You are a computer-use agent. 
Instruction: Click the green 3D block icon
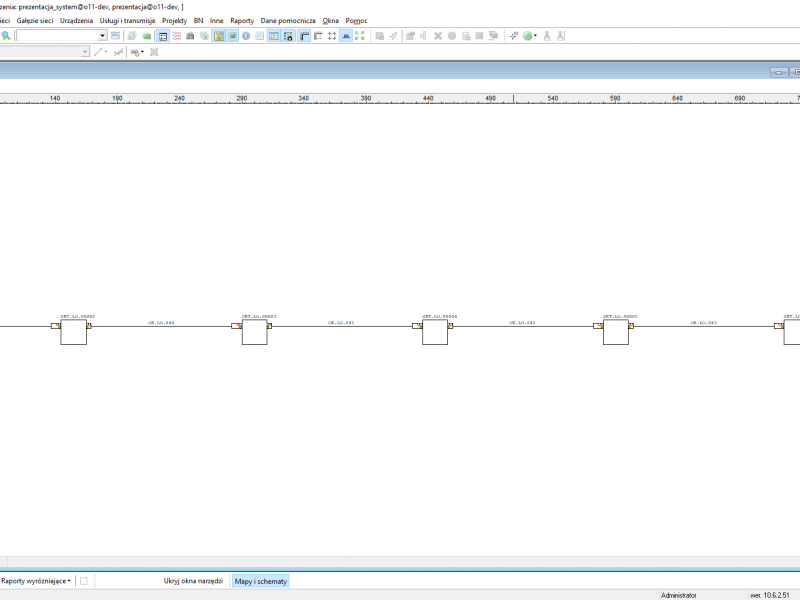pos(146,36)
